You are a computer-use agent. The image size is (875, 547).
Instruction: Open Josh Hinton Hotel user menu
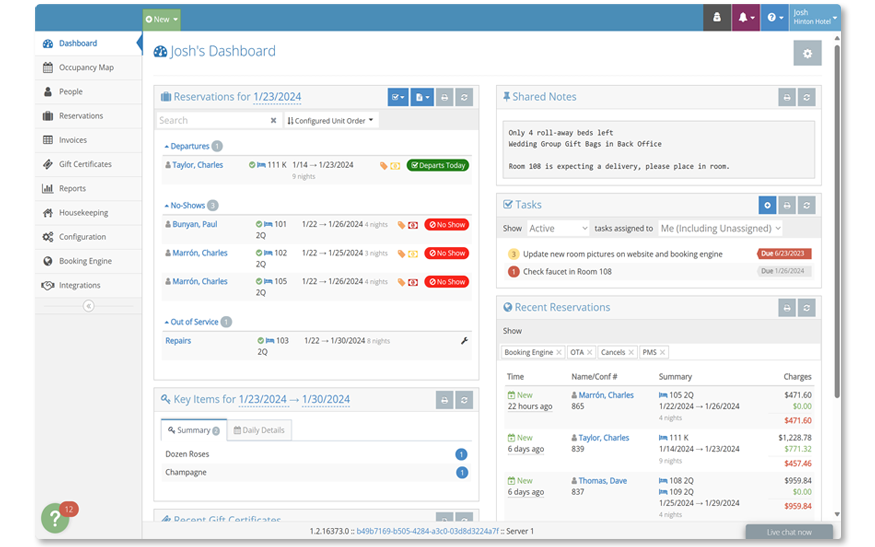point(815,17)
